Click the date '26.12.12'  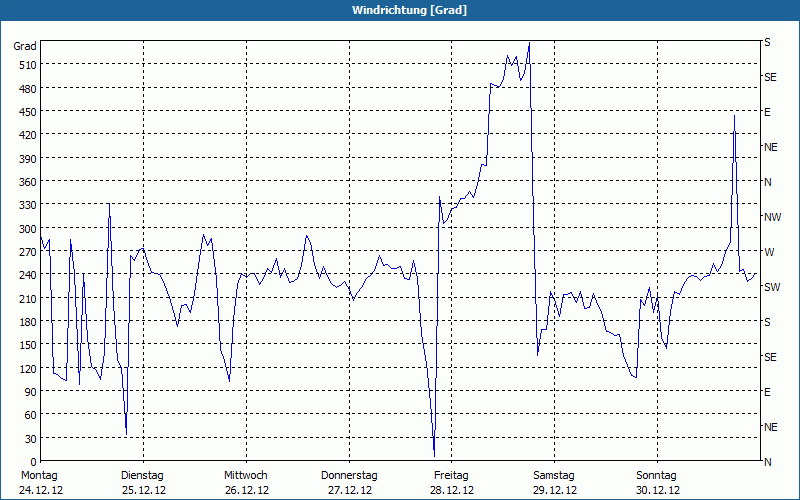coord(247,490)
